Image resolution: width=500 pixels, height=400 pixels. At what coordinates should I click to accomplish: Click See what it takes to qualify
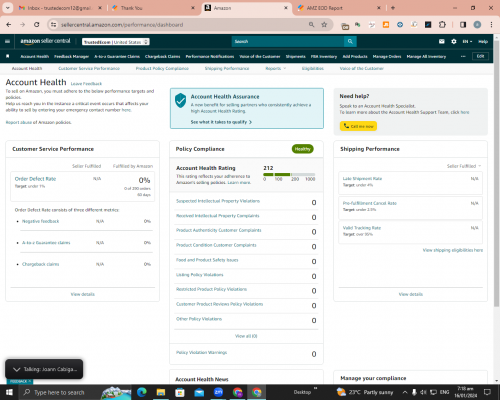point(221,122)
